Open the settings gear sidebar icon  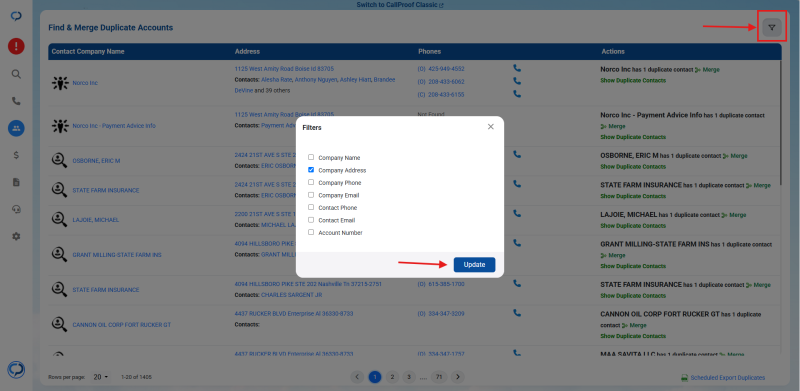point(16,236)
